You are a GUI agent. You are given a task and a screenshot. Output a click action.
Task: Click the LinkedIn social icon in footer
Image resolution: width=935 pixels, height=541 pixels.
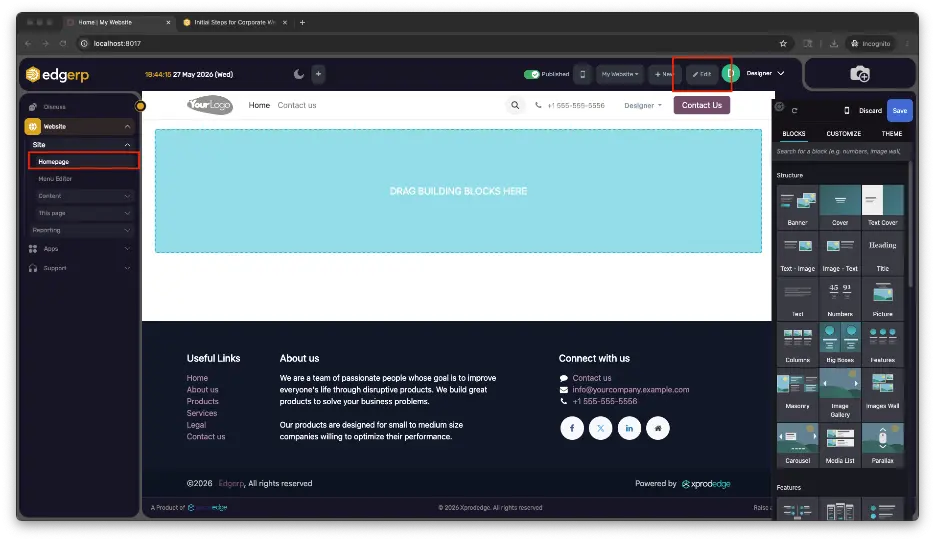629,428
